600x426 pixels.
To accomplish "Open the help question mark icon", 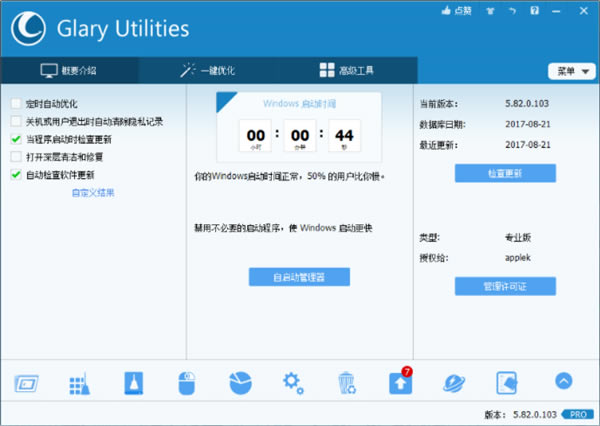I will (x=535, y=11).
